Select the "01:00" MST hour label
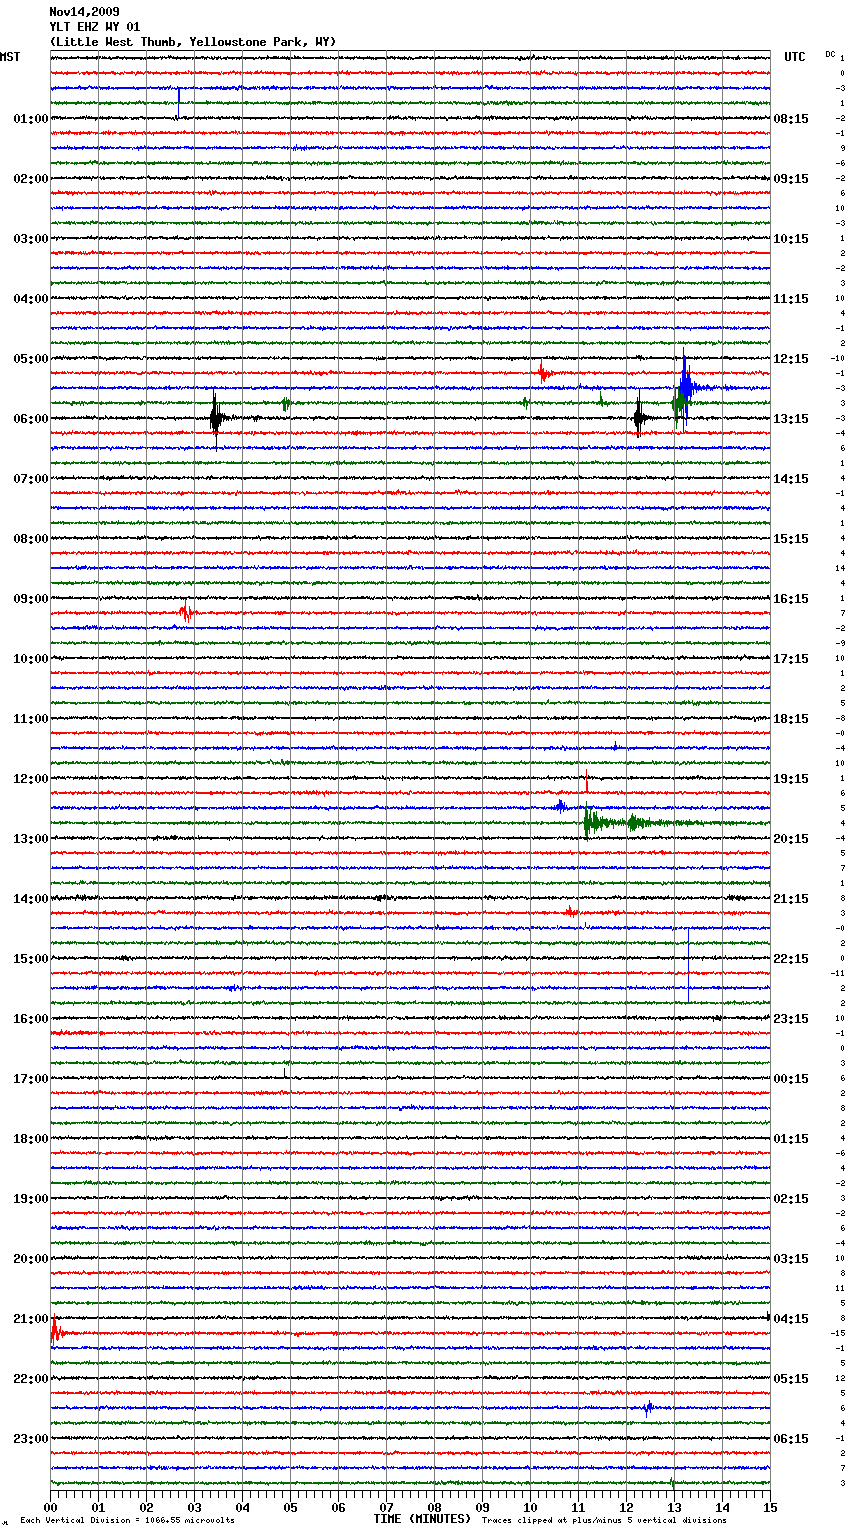 click(31, 119)
